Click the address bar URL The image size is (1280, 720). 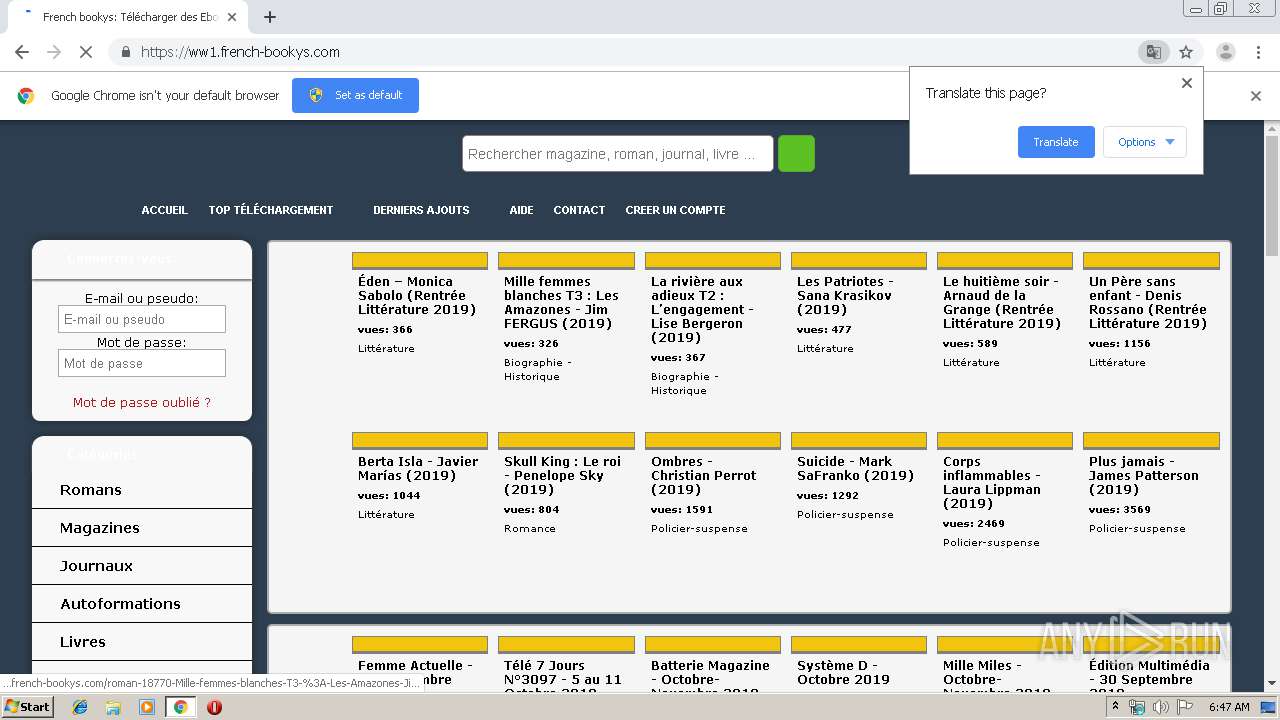point(240,52)
